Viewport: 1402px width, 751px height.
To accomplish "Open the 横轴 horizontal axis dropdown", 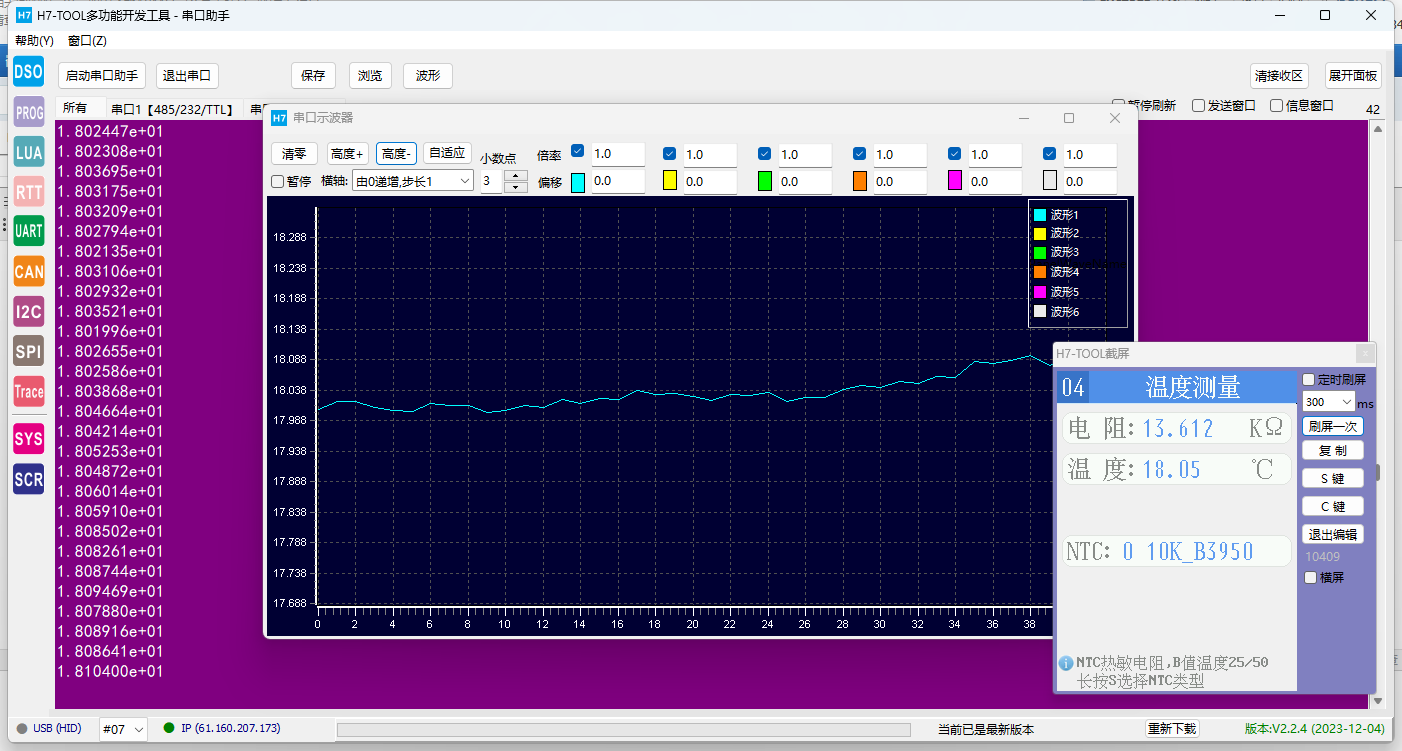I will tap(413, 181).
